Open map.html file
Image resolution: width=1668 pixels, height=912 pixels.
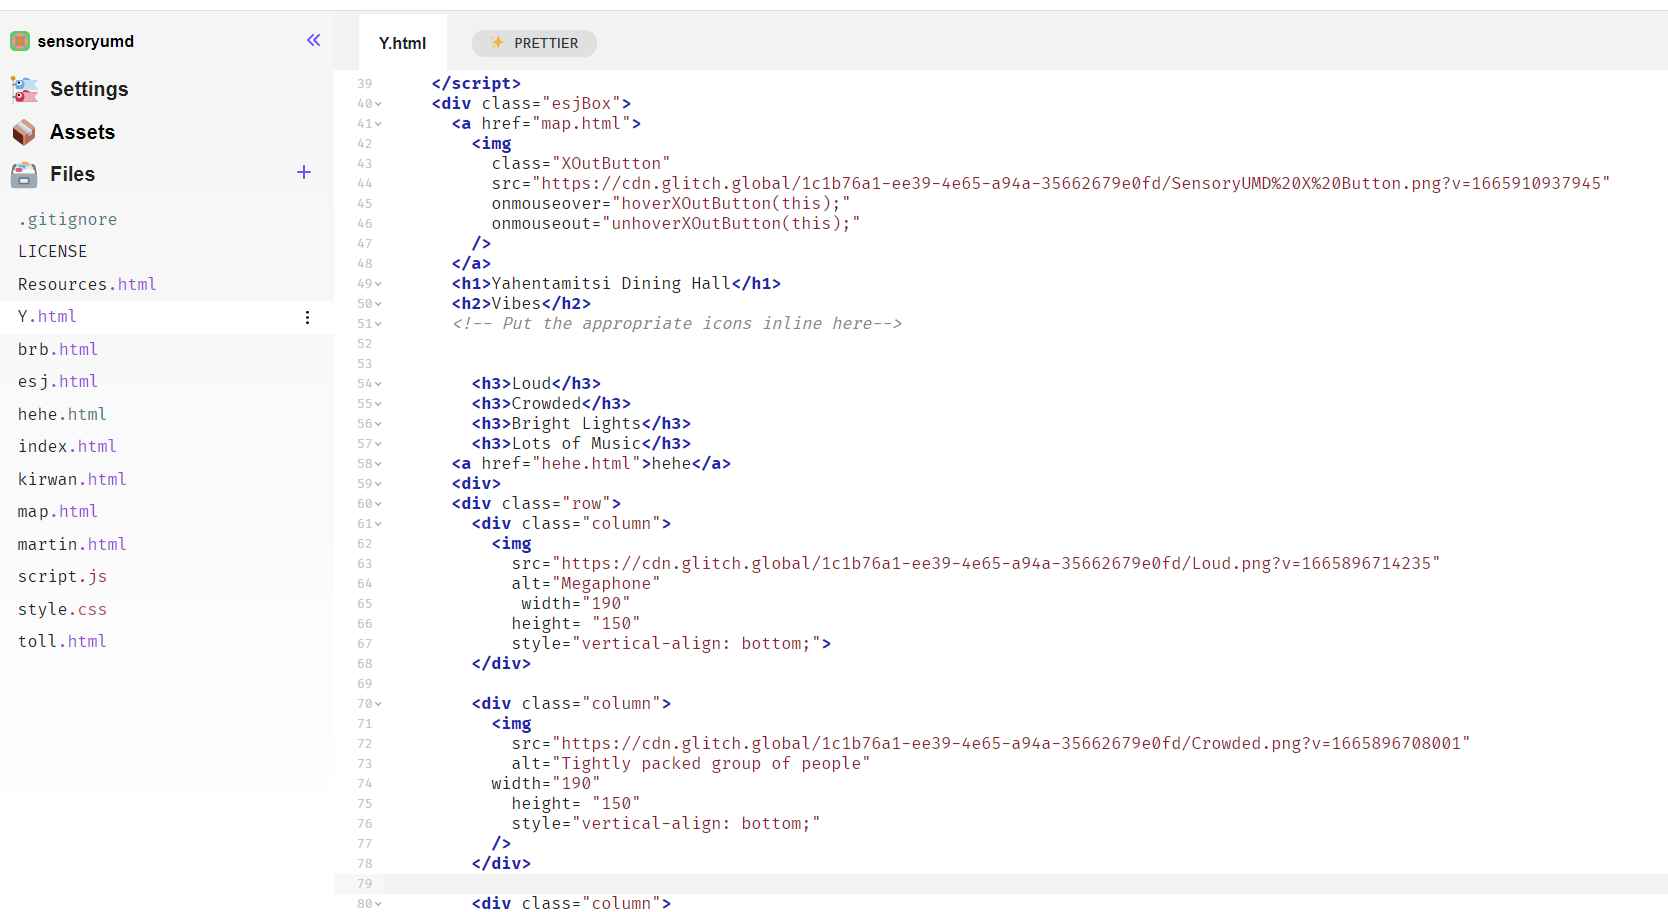(57, 511)
